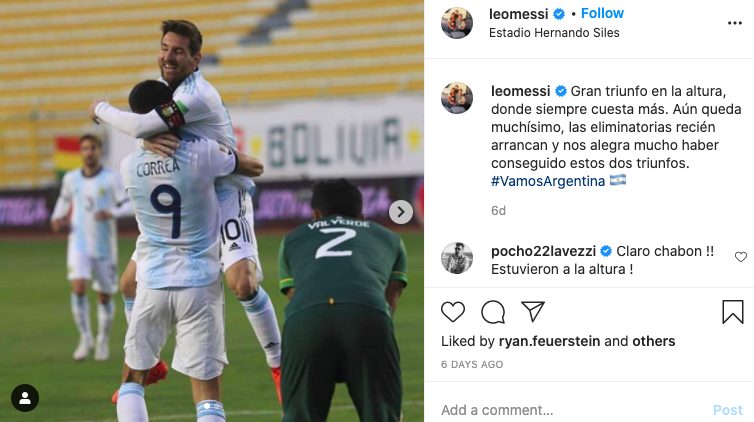754x422 pixels.
Task: Show tagged people icon on photo
Action: point(25,398)
